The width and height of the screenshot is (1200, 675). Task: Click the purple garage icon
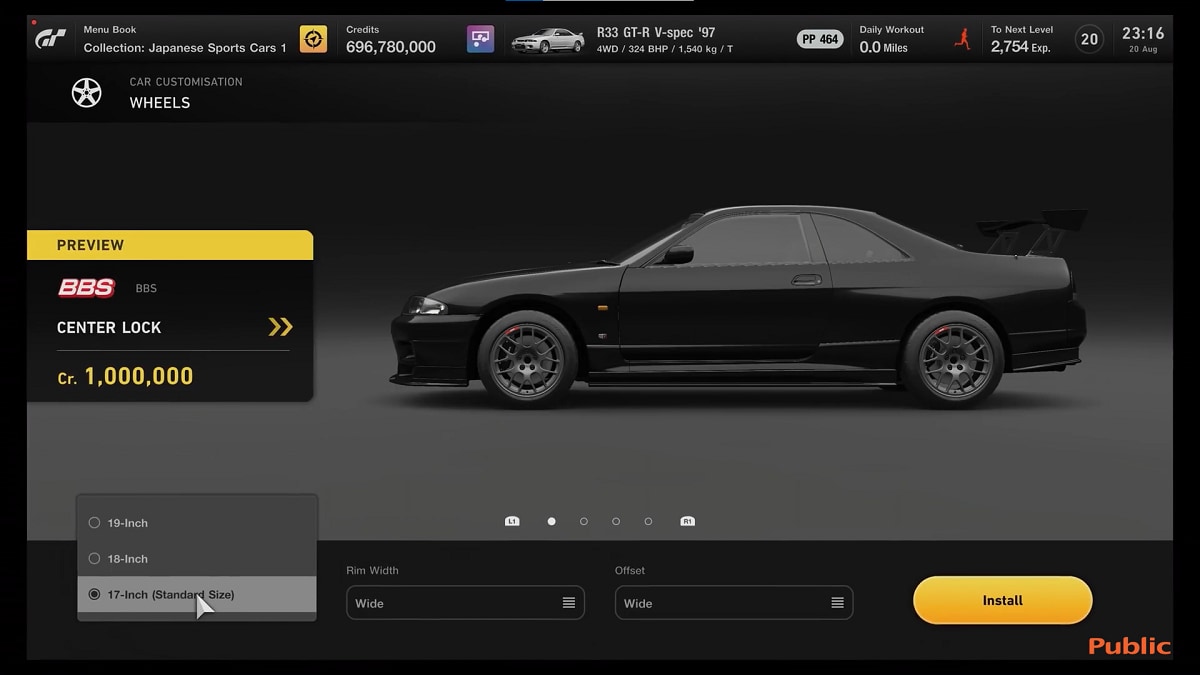(x=480, y=39)
